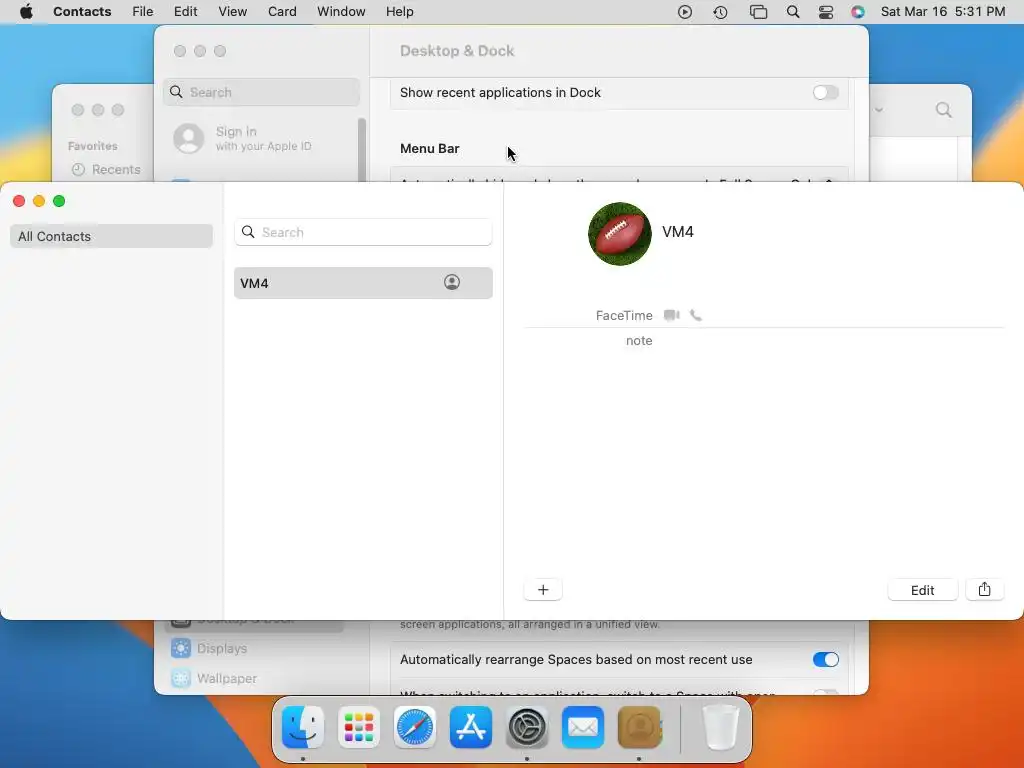
Task: Click the football contact photo
Action: pos(620,234)
